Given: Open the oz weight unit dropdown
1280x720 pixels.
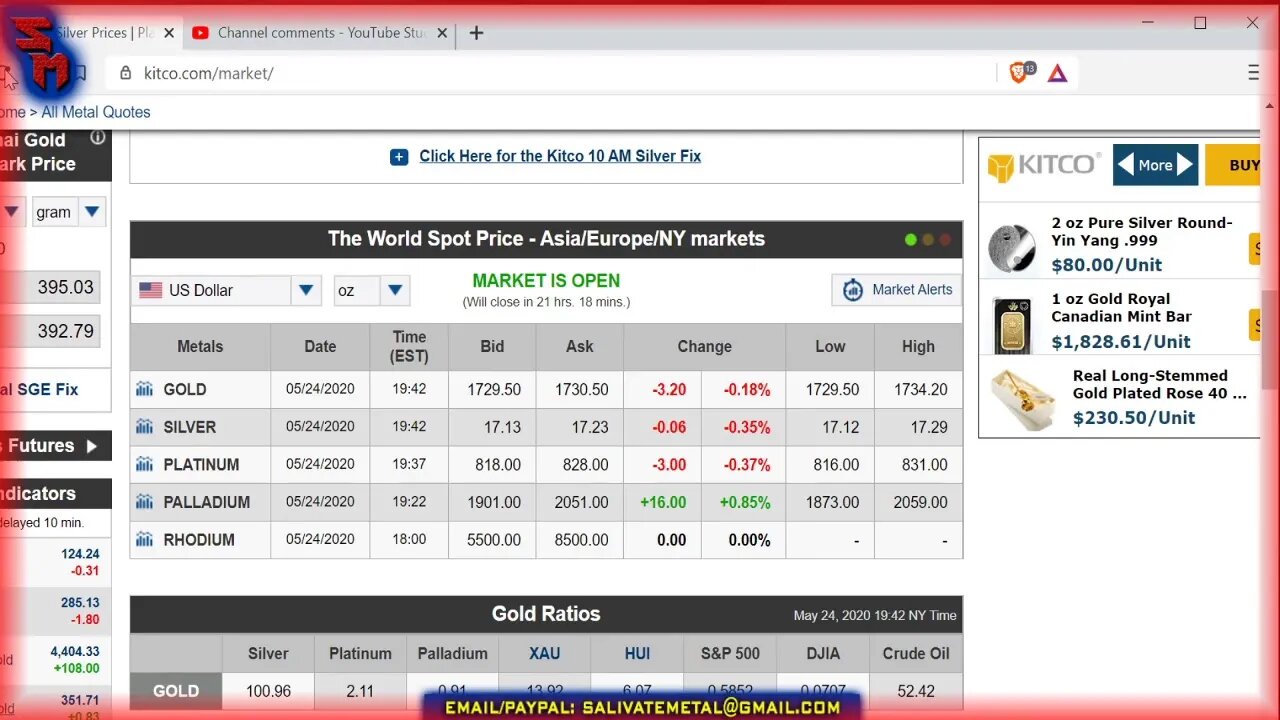Looking at the screenshot, I should coord(395,290).
